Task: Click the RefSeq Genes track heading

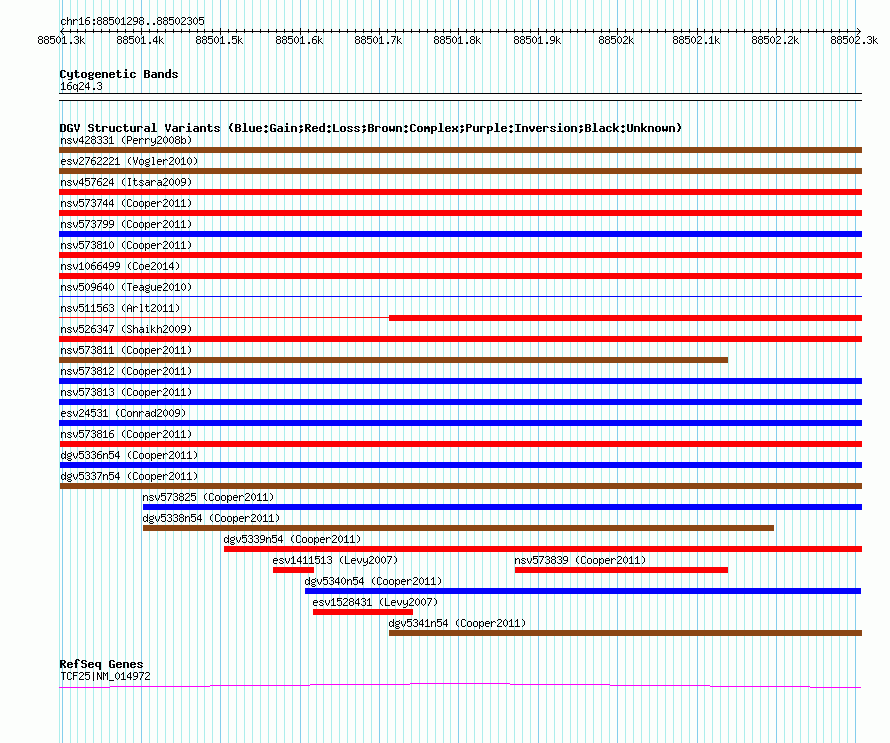Action: click(x=102, y=664)
